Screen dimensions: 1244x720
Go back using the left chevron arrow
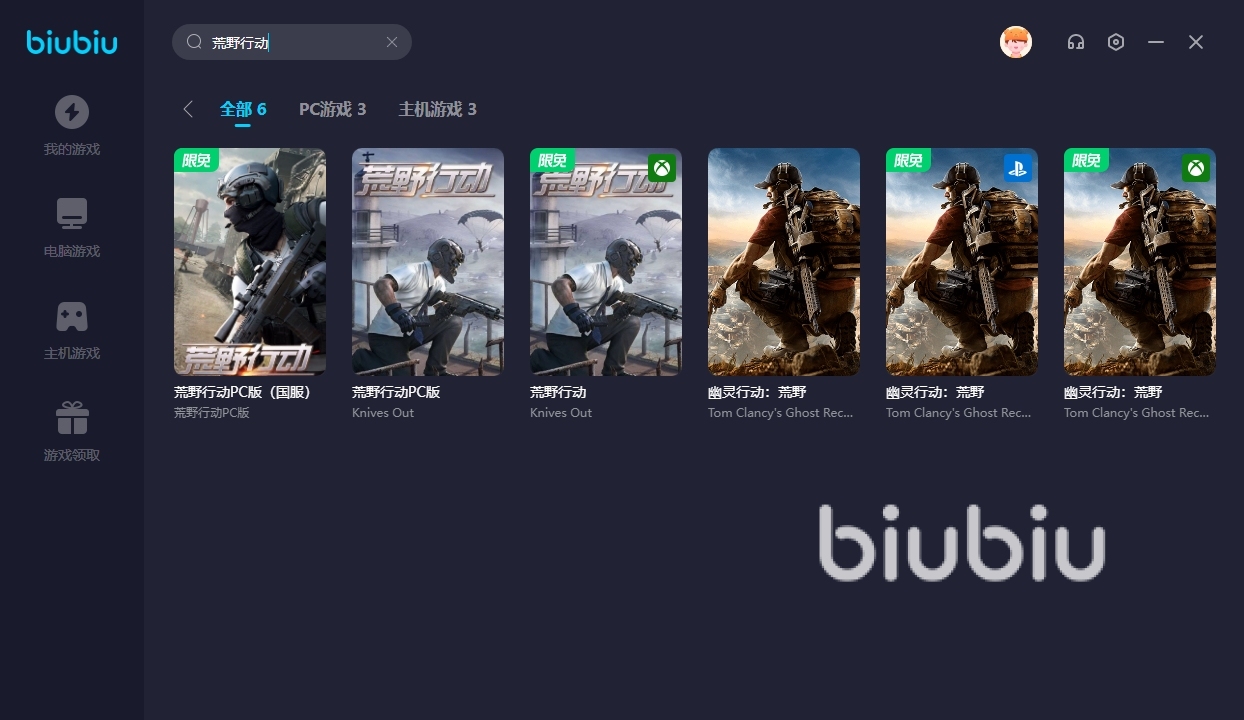pos(188,109)
